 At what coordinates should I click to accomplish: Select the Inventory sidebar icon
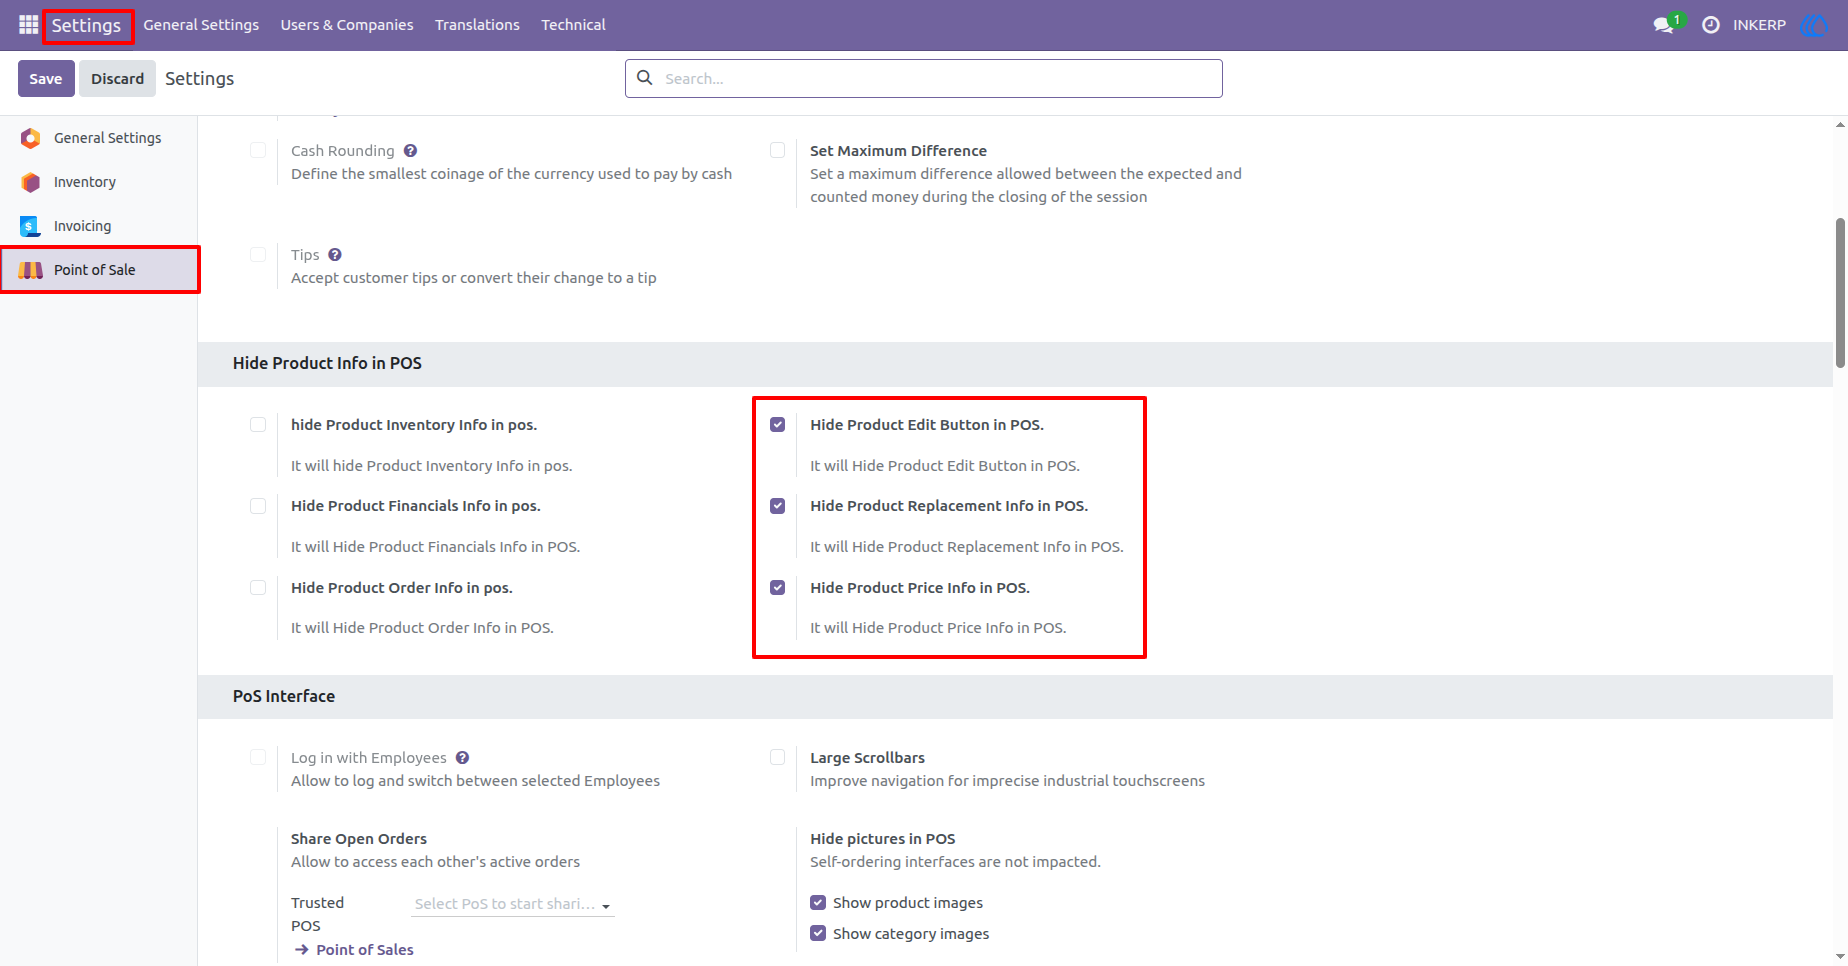31,182
